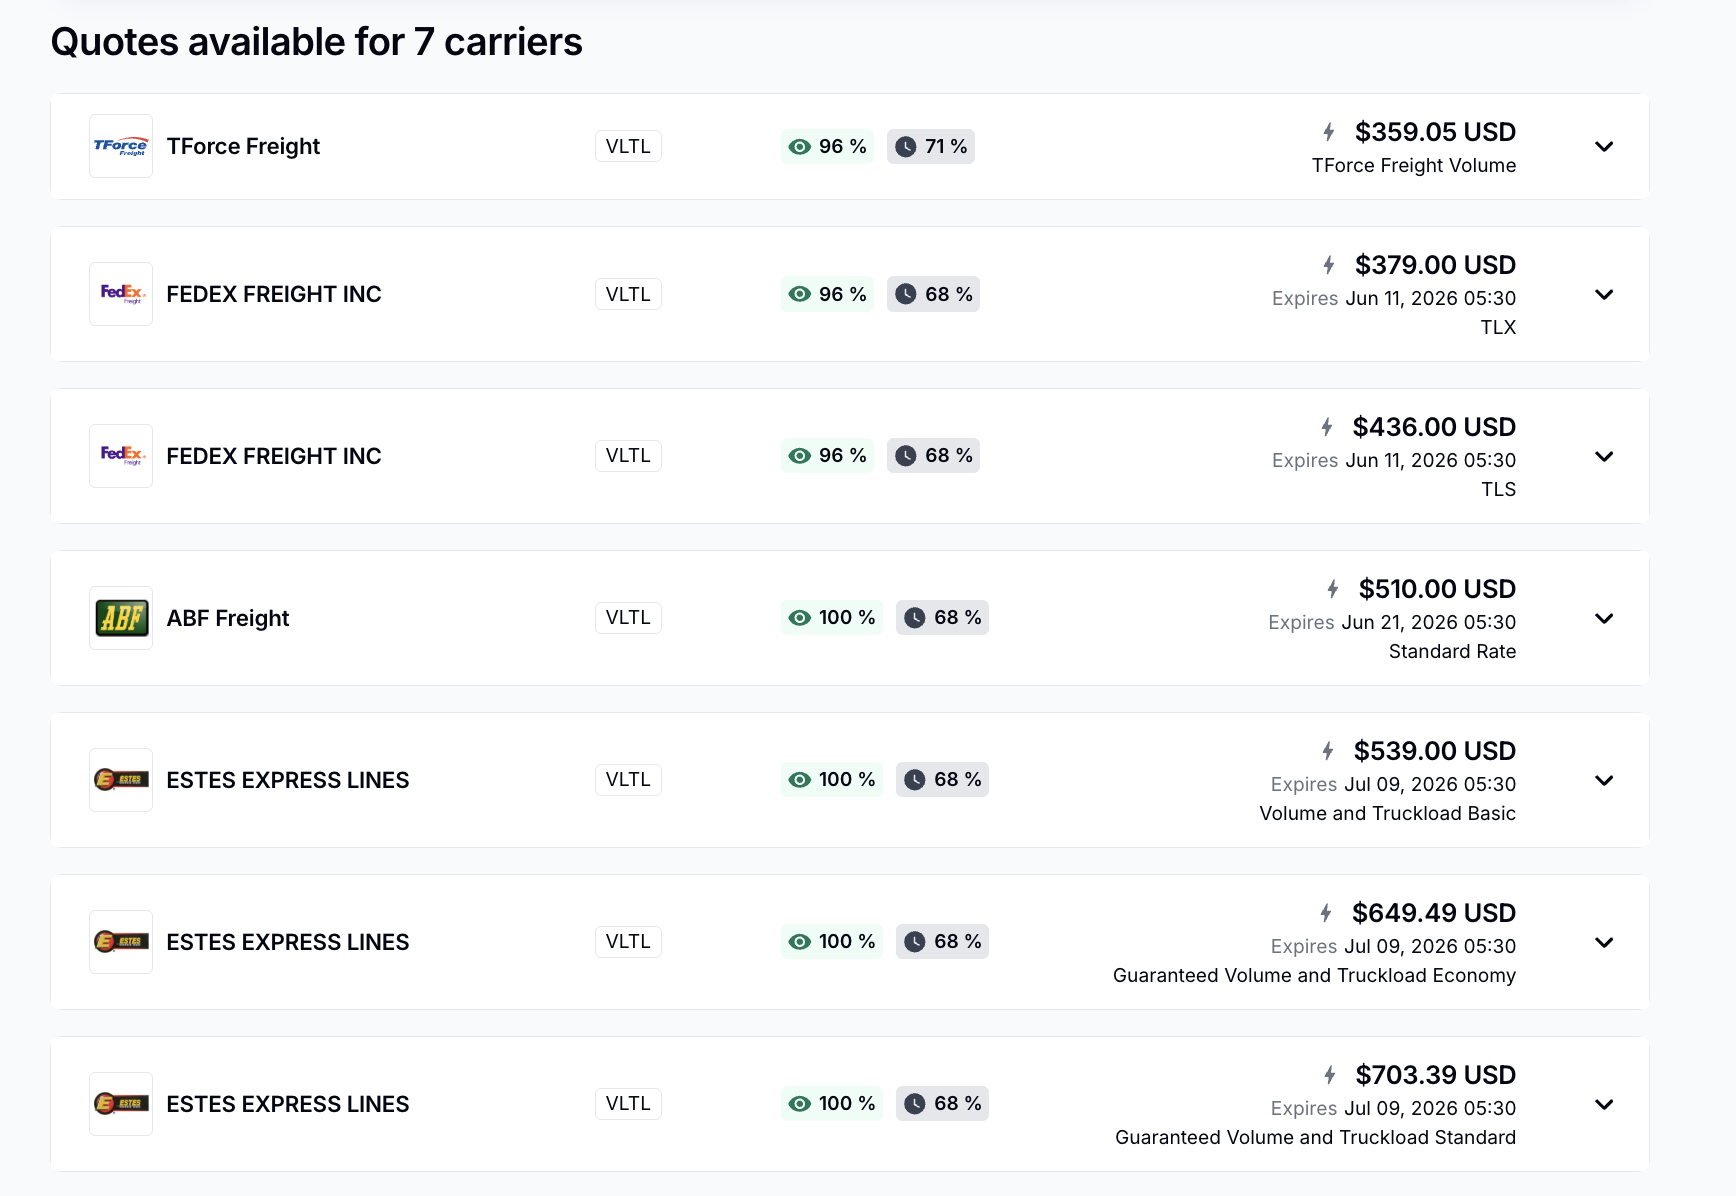Click the eye 100 % badge on ABF Freight
The width and height of the screenshot is (1736, 1196).
(832, 618)
